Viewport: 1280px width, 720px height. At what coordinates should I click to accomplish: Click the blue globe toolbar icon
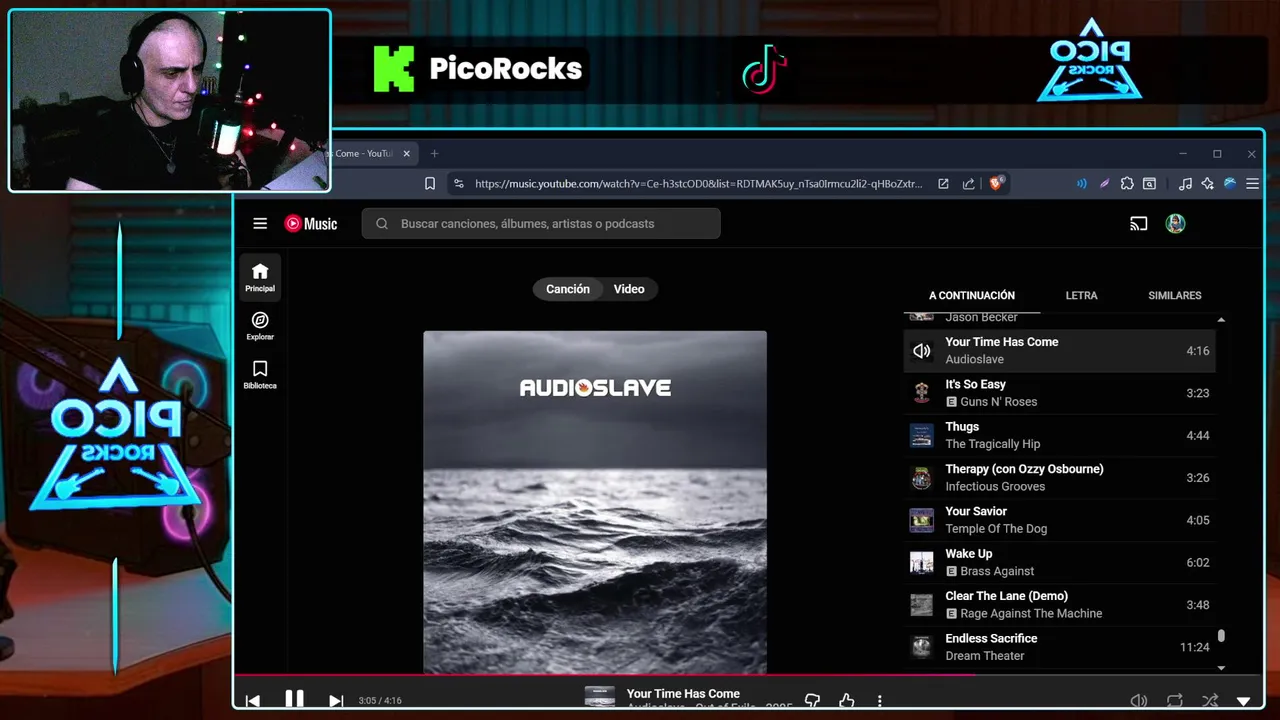[x=1230, y=184]
